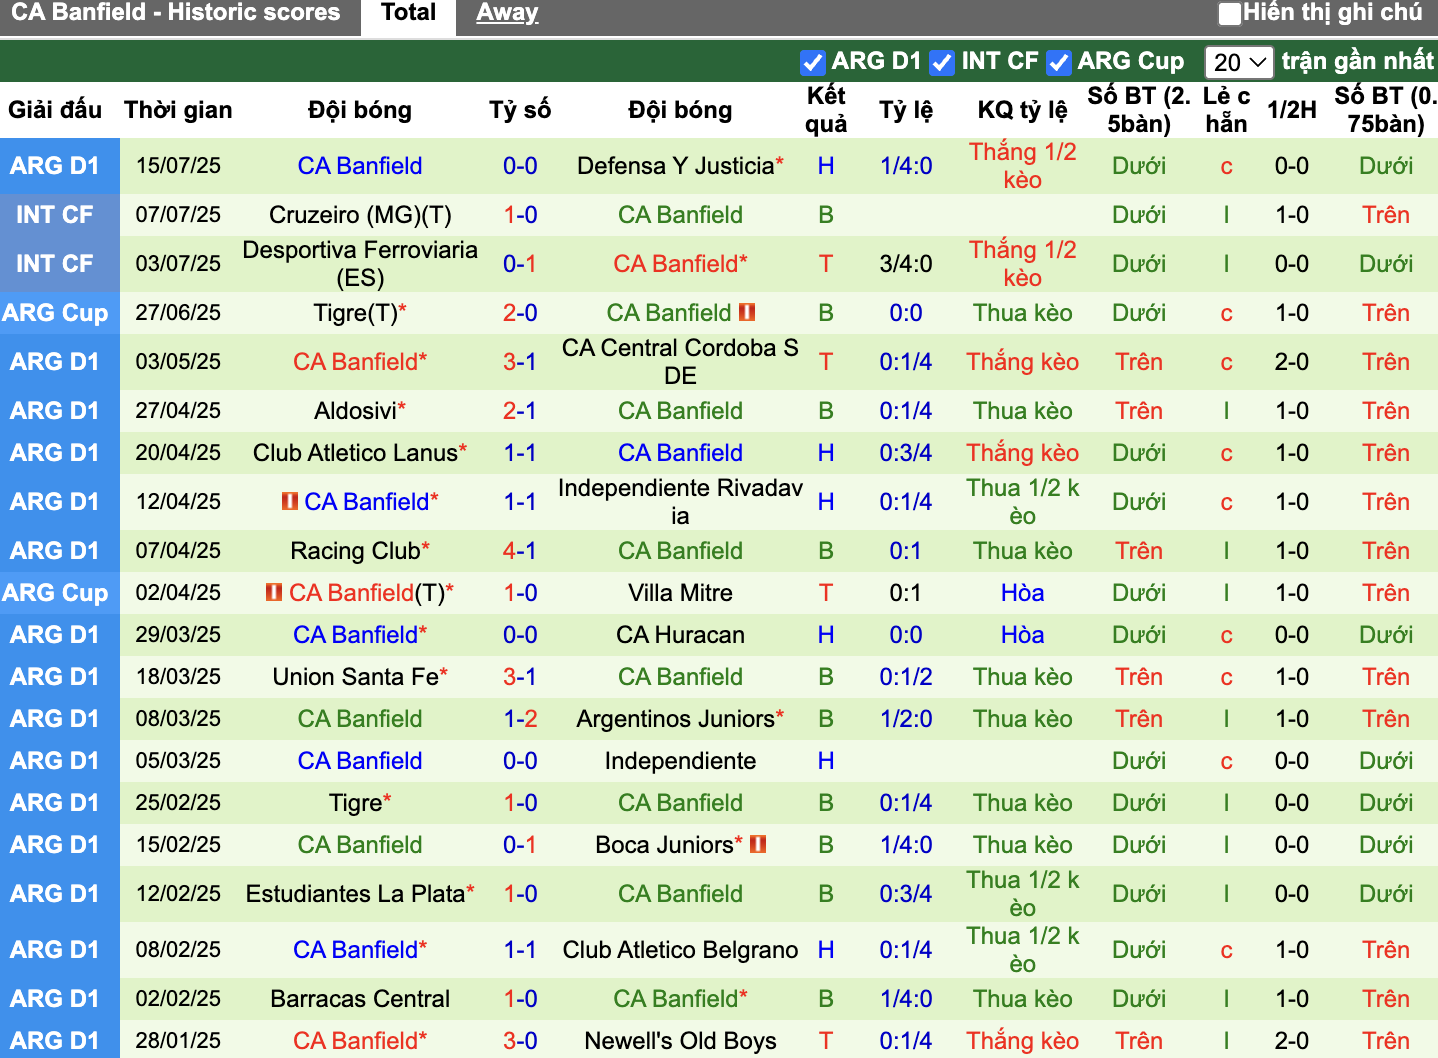Click red card icon beside CA Banfield on 12/04/25
This screenshot has width=1438, height=1058.
[290, 501]
